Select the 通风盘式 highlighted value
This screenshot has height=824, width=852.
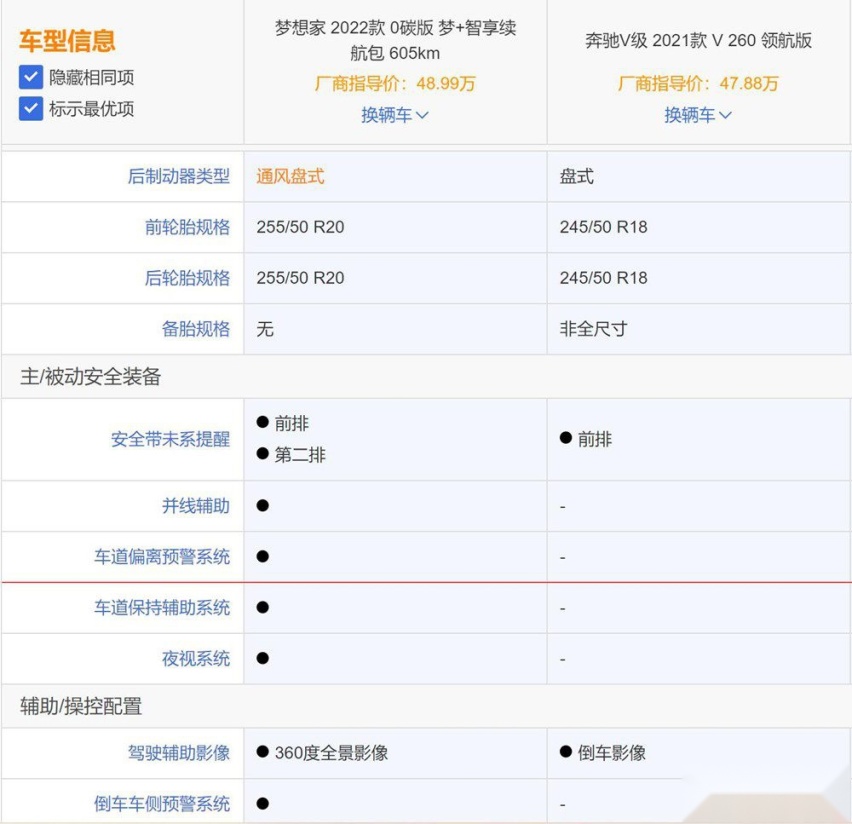[290, 176]
